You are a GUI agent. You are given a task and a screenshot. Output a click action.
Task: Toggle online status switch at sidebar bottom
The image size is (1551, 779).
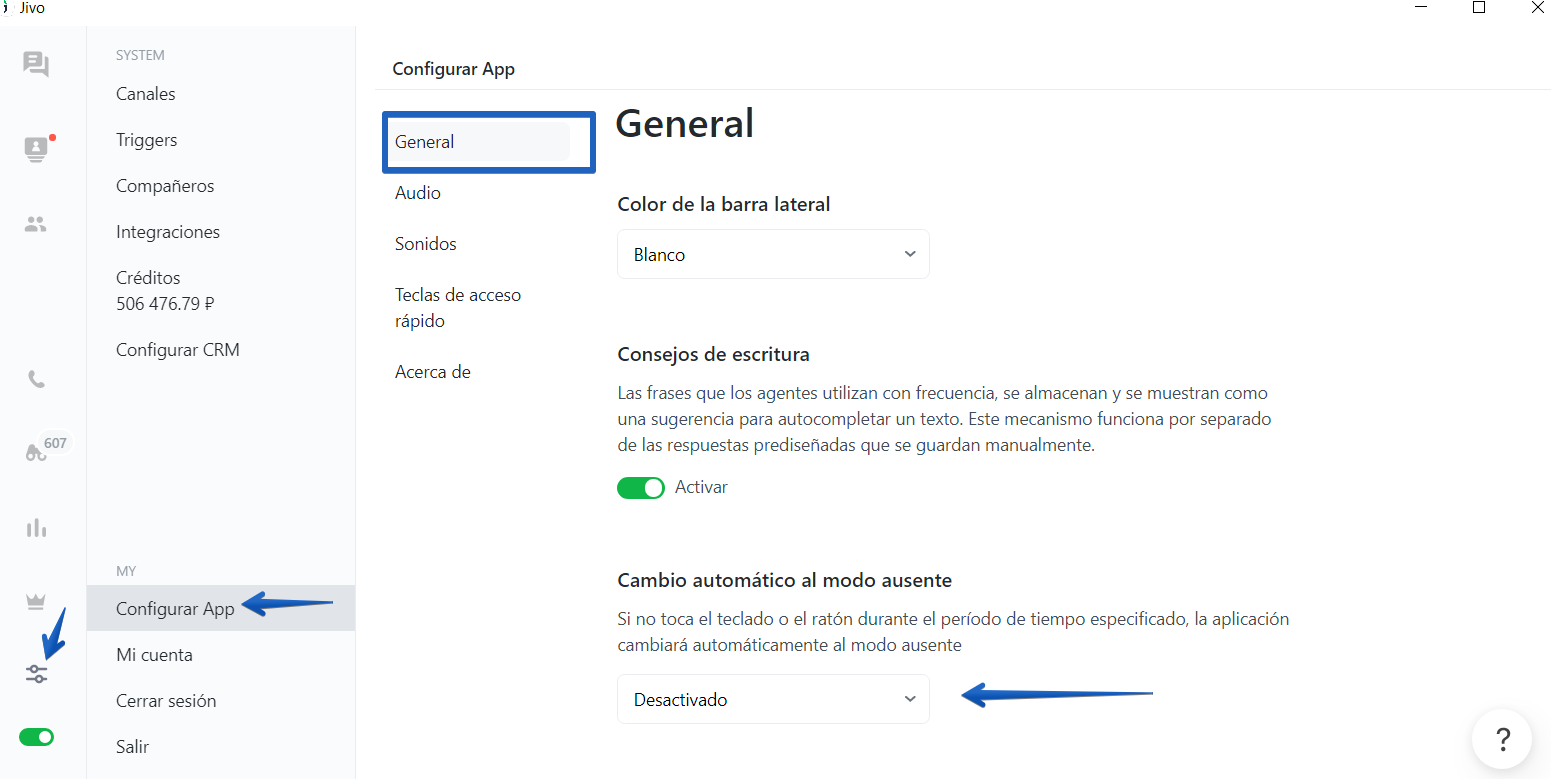[x=36, y=736]
